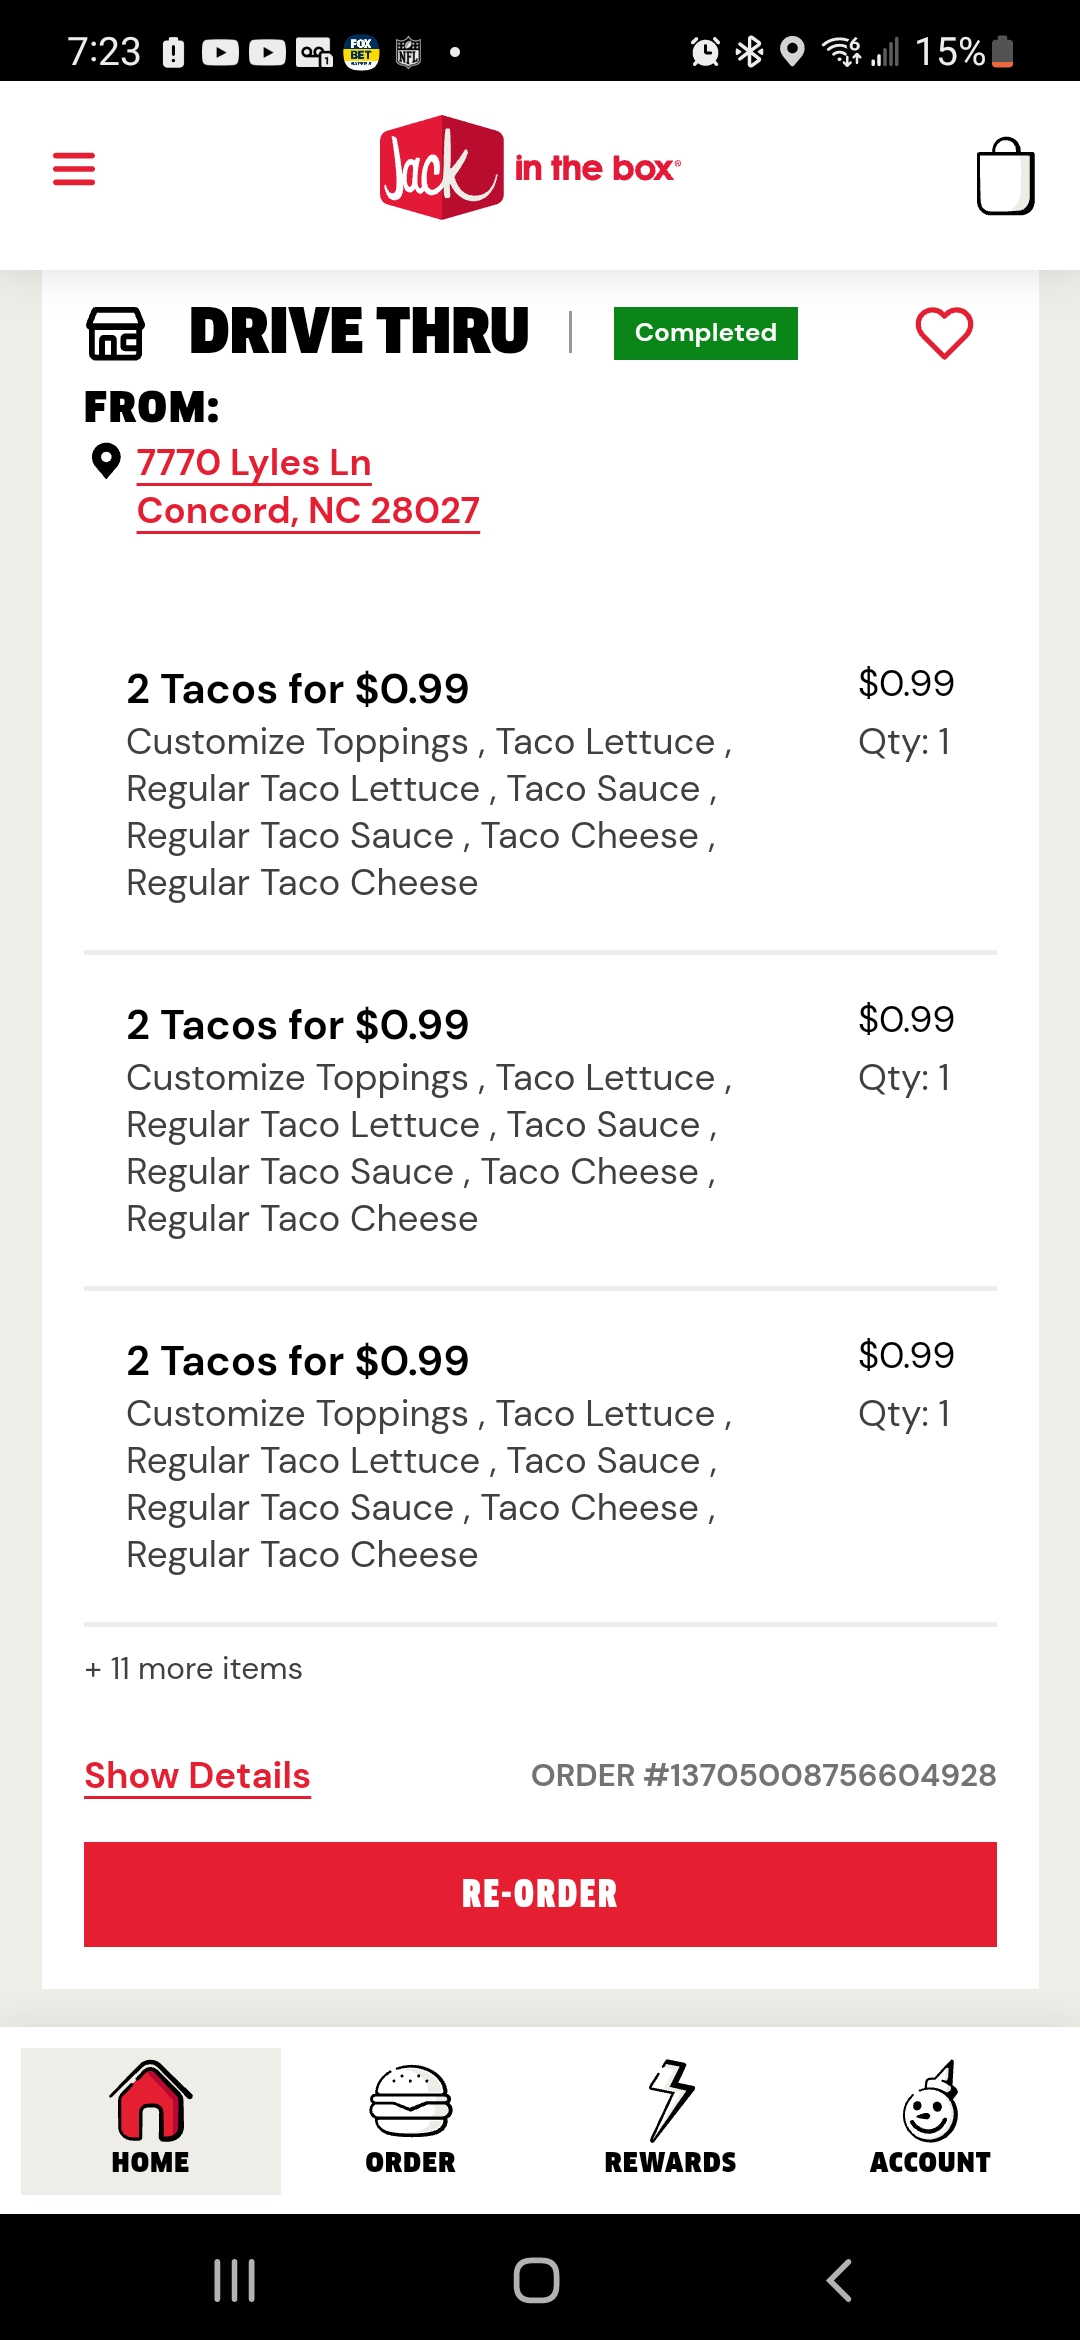Tap the location pin icon
The height and width of the screenshot is (2340, 1080).
point(106,462)
